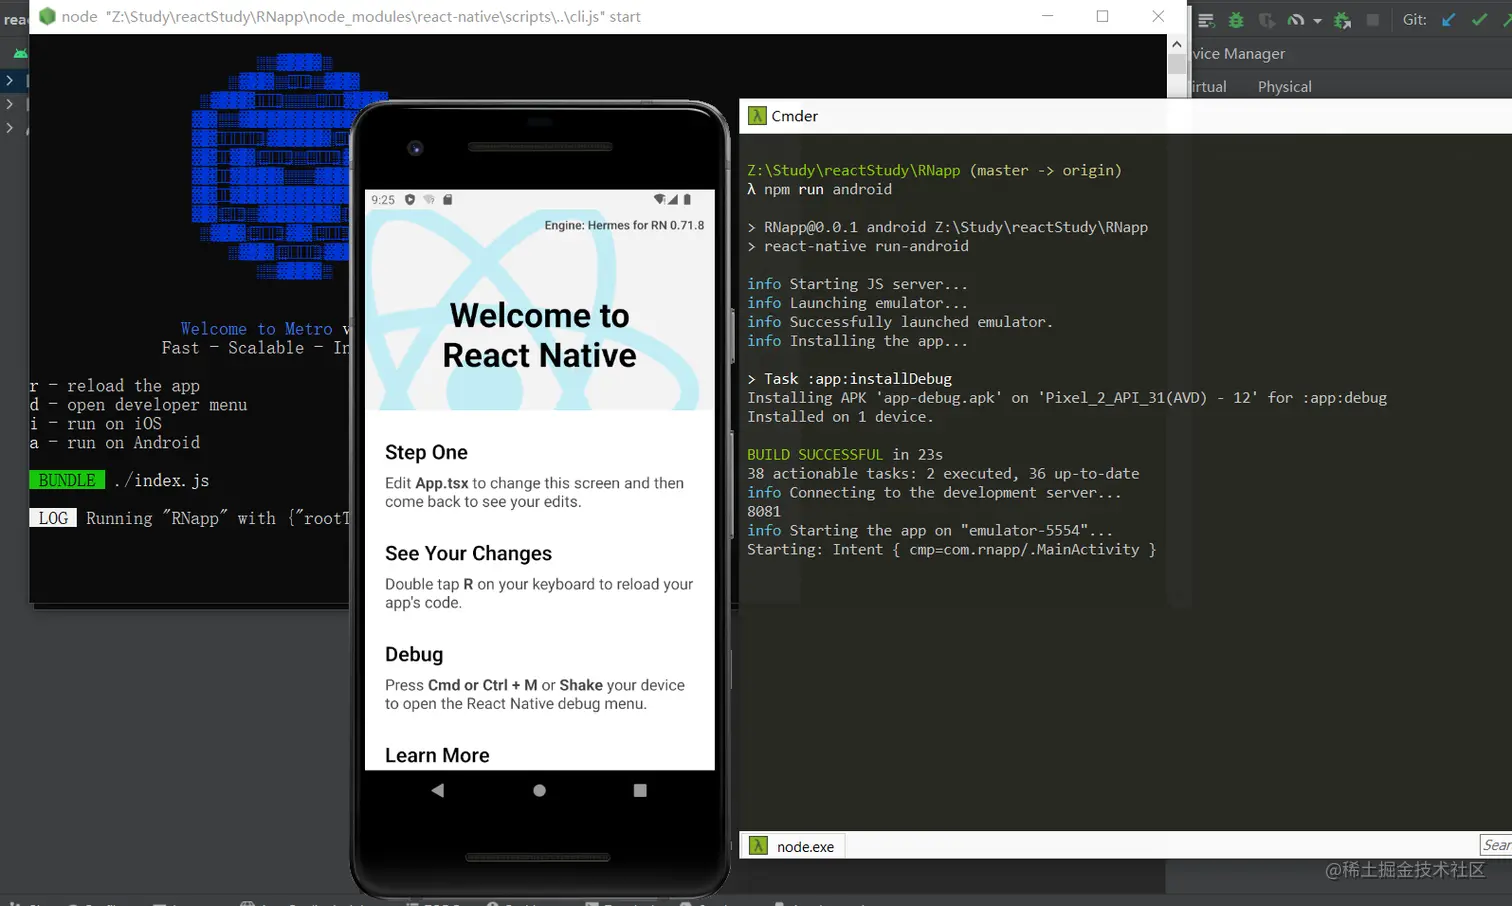This screenshot has width=1512, height=906.
Task: Expand the first project tree chevron in the IDE
Action: (10, 80)
